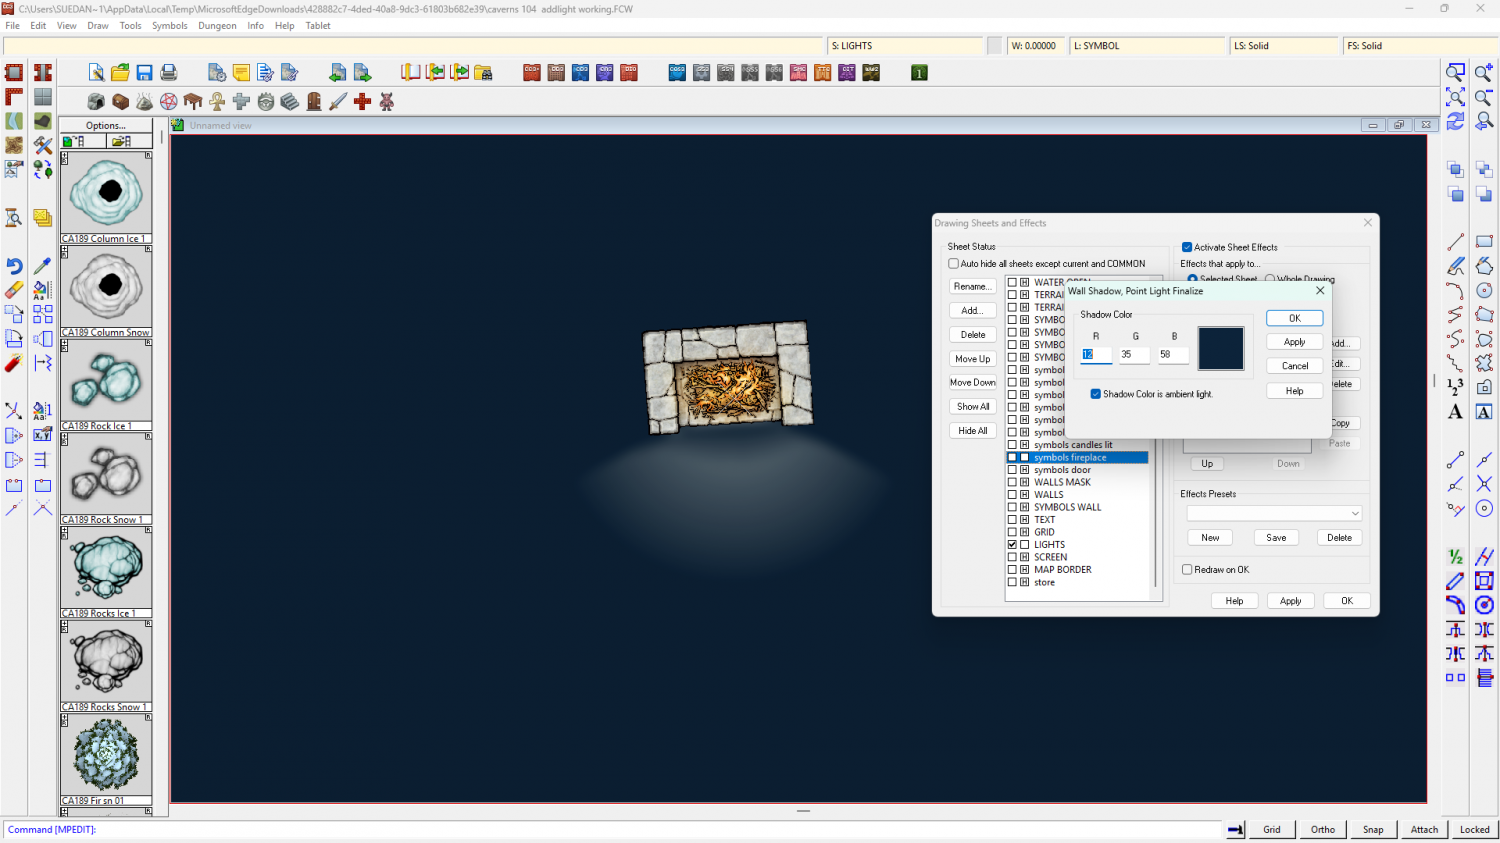
Task: Open the stairs symbol catalog icon
Action: (290, 102)
